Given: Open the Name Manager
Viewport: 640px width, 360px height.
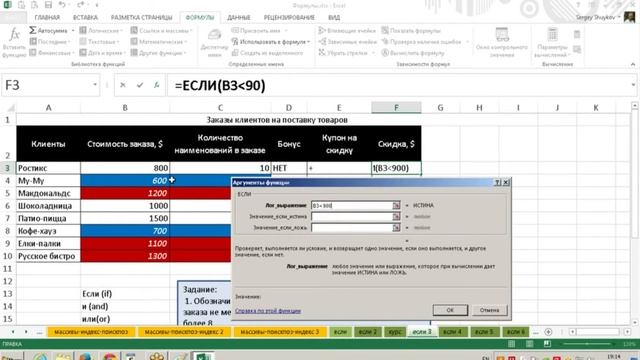Looking at the screenshot, I should (x=214, y=42).
